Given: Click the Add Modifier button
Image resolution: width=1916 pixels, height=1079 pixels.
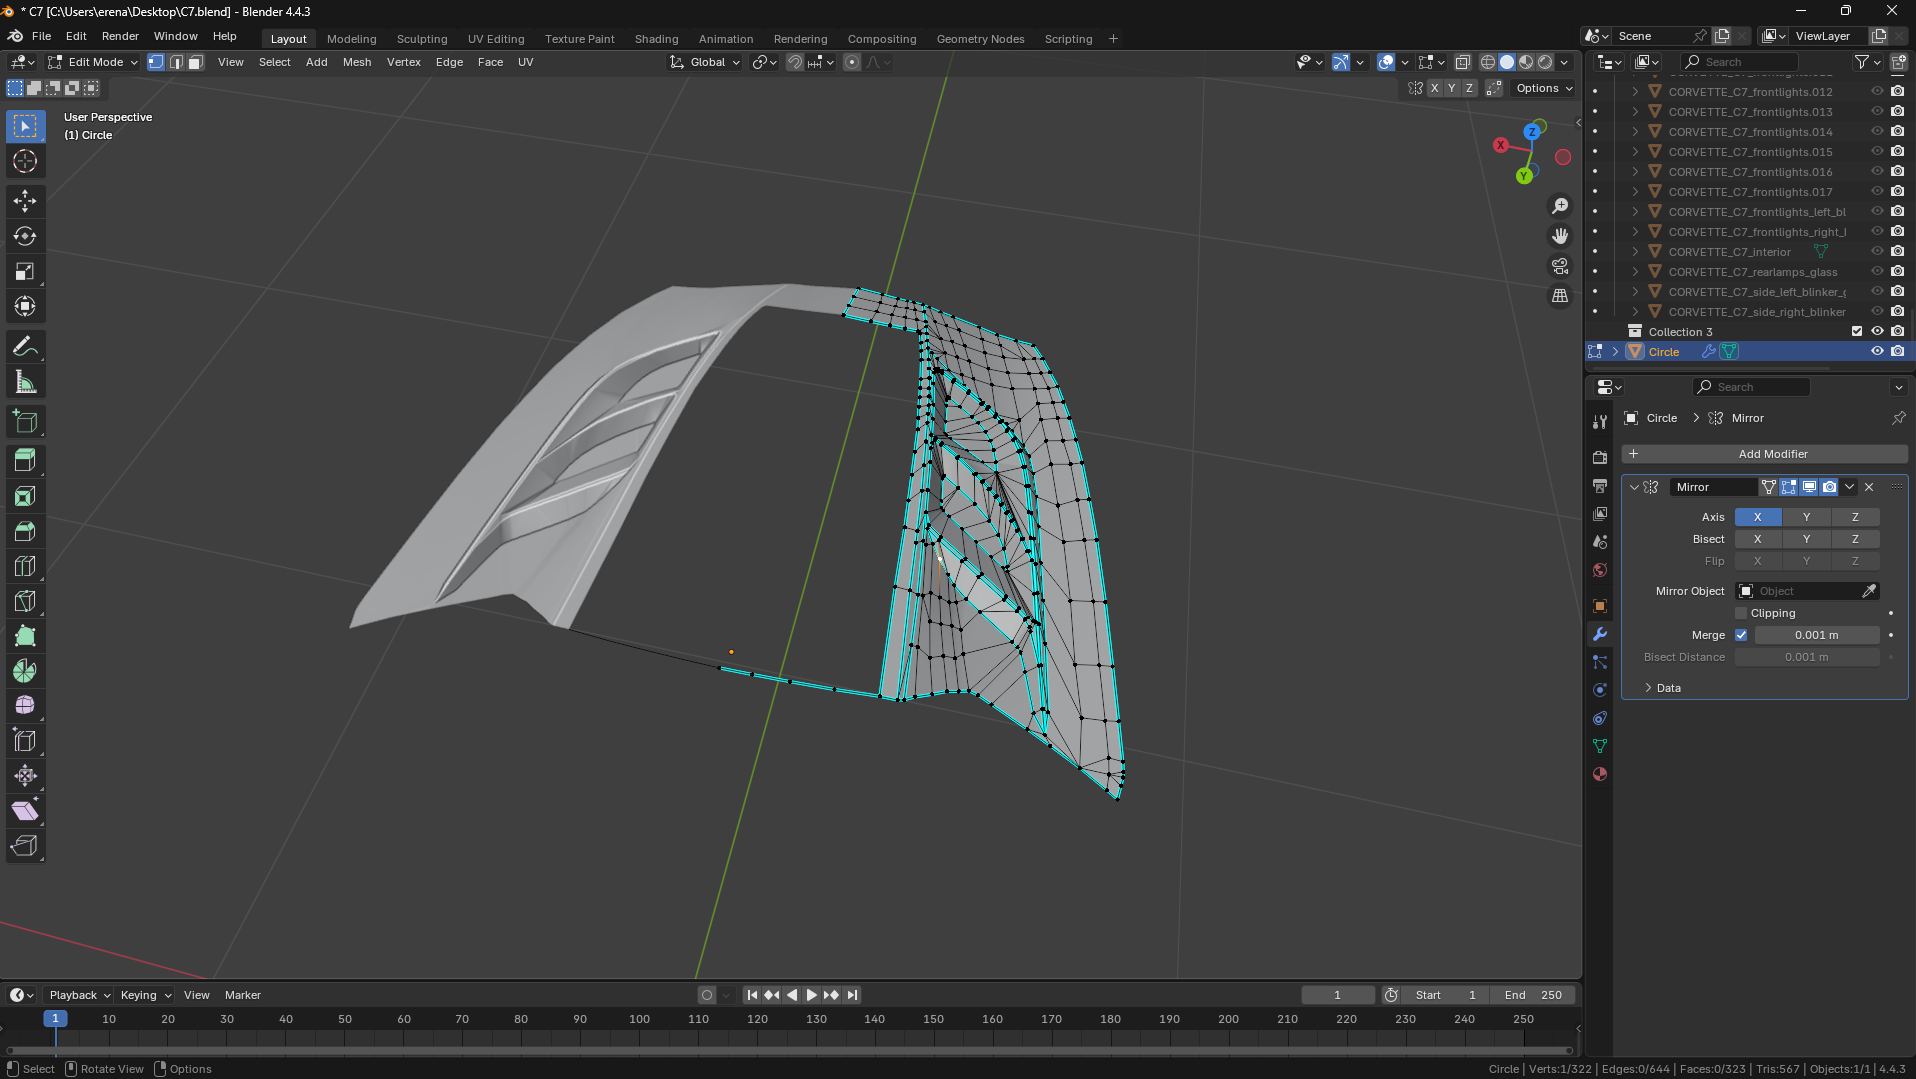Looking at the screenshot, I should (x=1765, y=454).
